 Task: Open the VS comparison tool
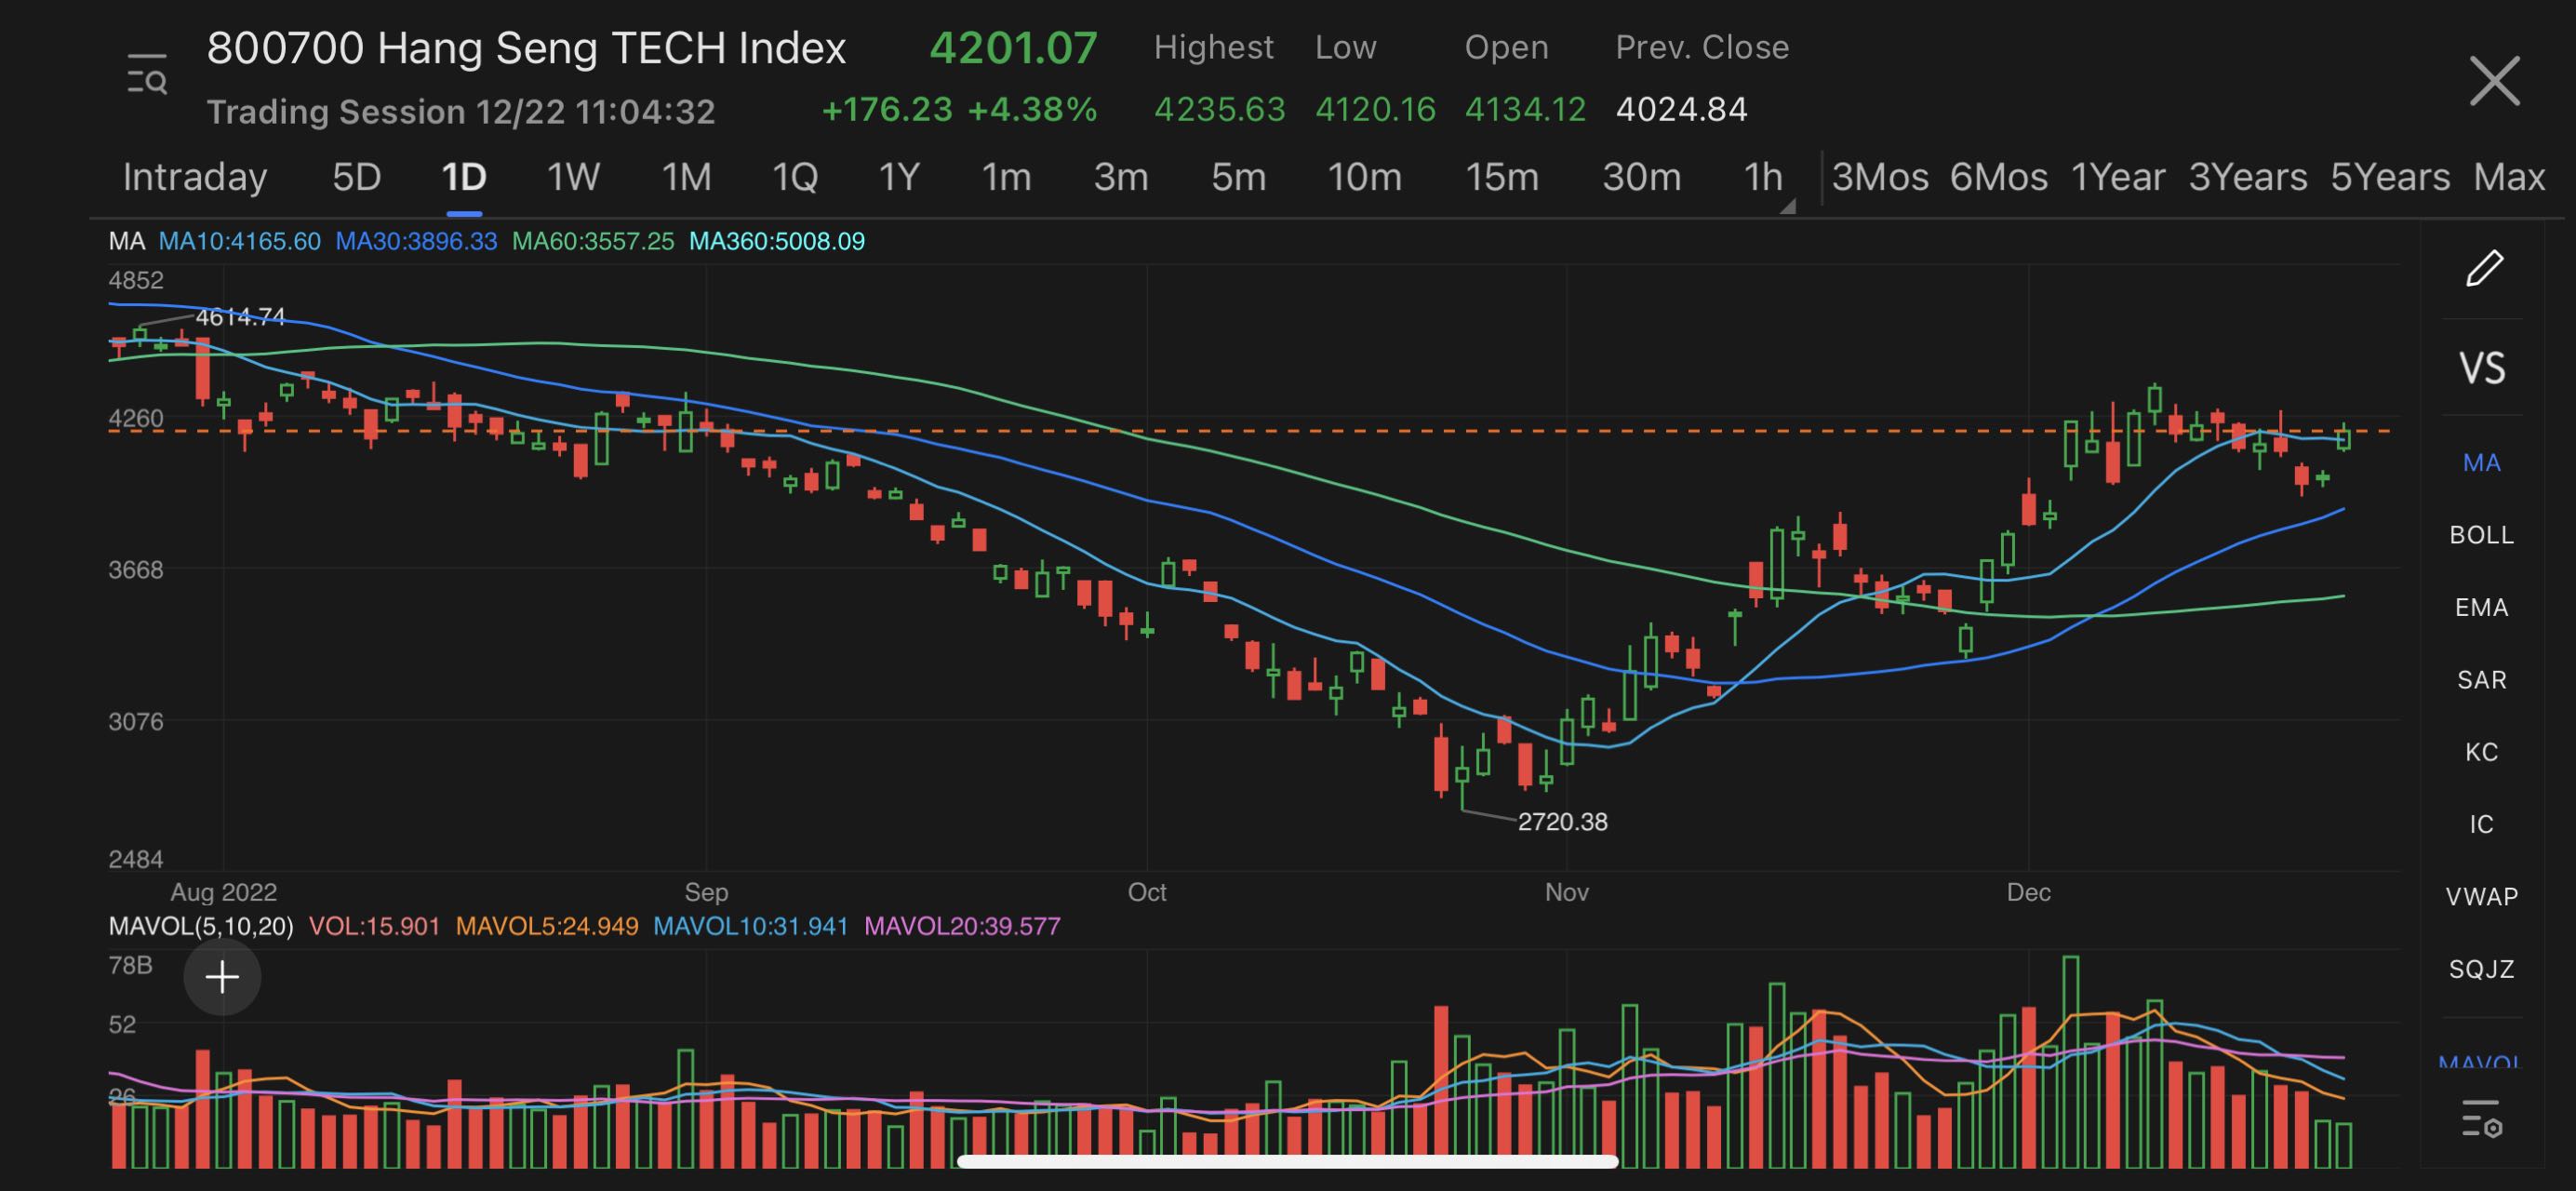pos(2481,368)
